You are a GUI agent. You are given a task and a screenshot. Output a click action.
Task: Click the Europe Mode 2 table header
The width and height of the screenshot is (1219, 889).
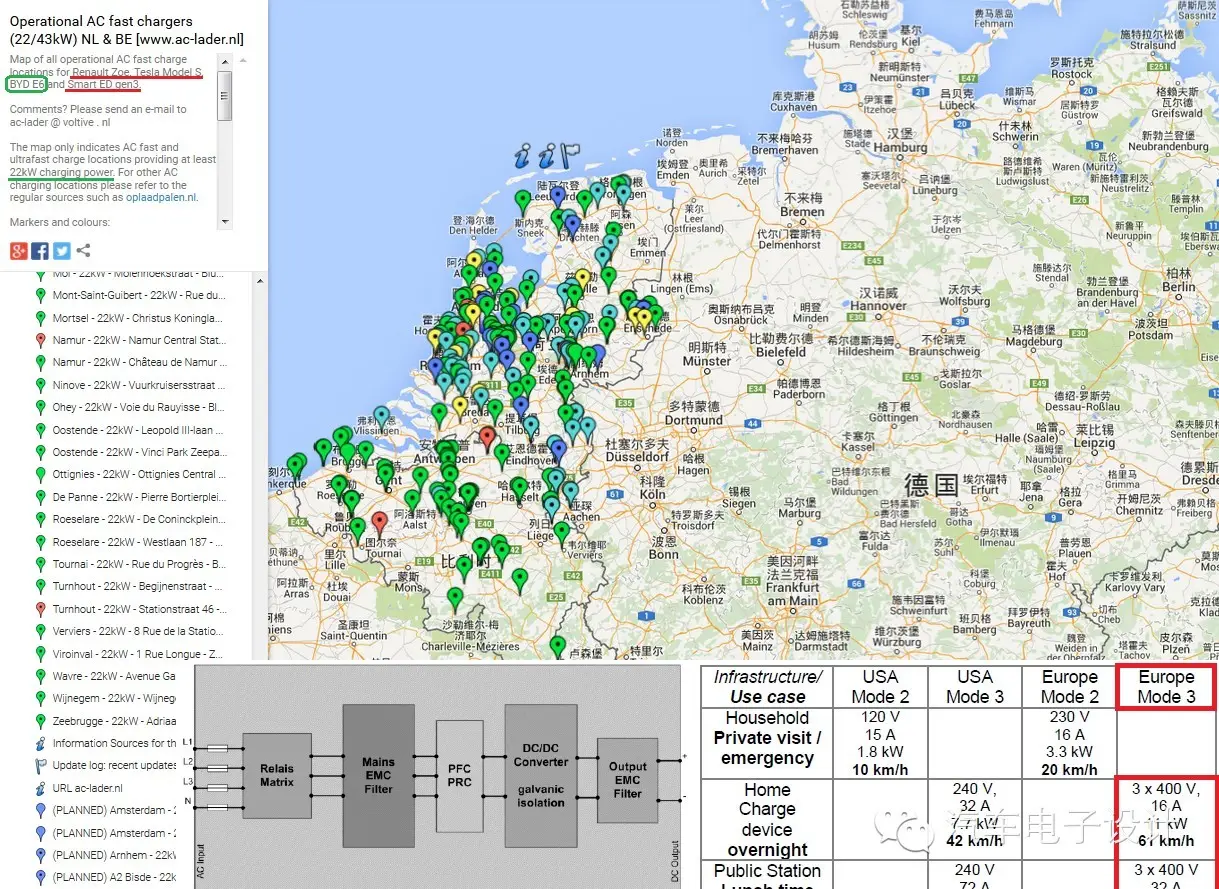(x=1069, y=687)
